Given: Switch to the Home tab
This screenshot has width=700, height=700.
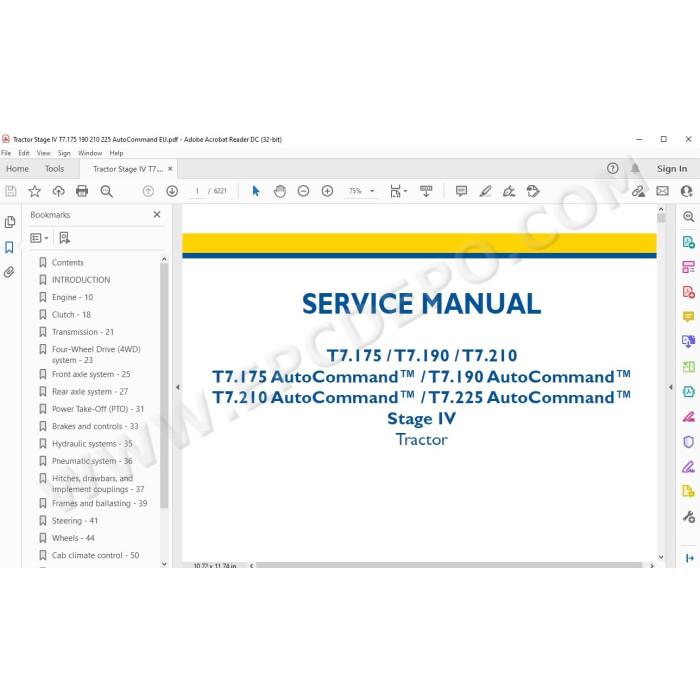Looking at the screenshot, I should pos(17,169).
